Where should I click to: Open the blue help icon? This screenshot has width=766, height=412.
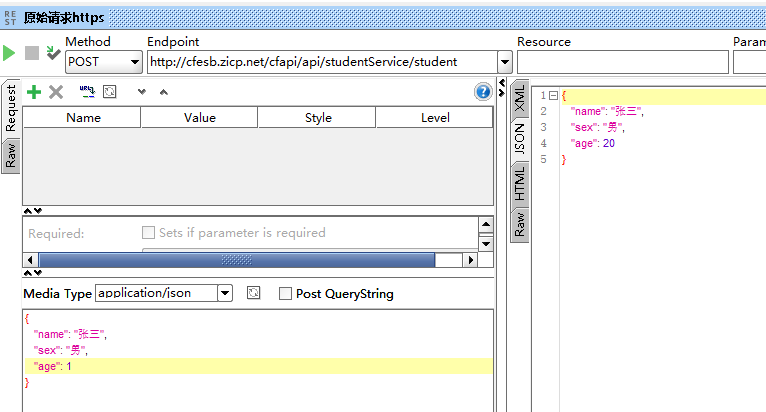click(x=483, y=92)
